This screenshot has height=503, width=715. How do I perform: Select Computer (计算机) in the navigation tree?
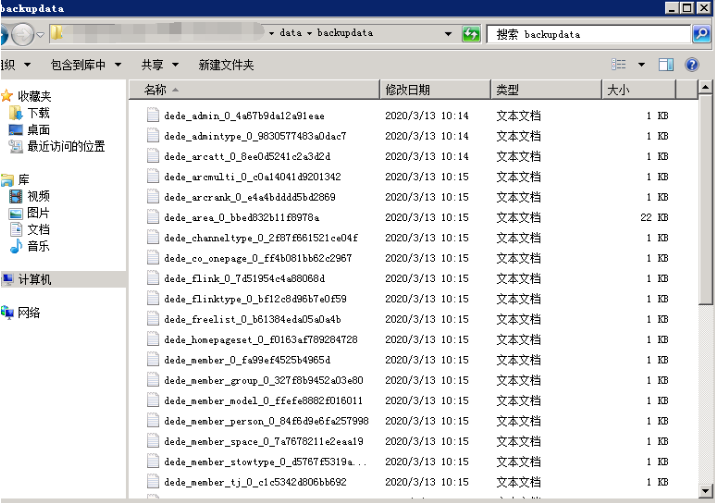(34, 280)
